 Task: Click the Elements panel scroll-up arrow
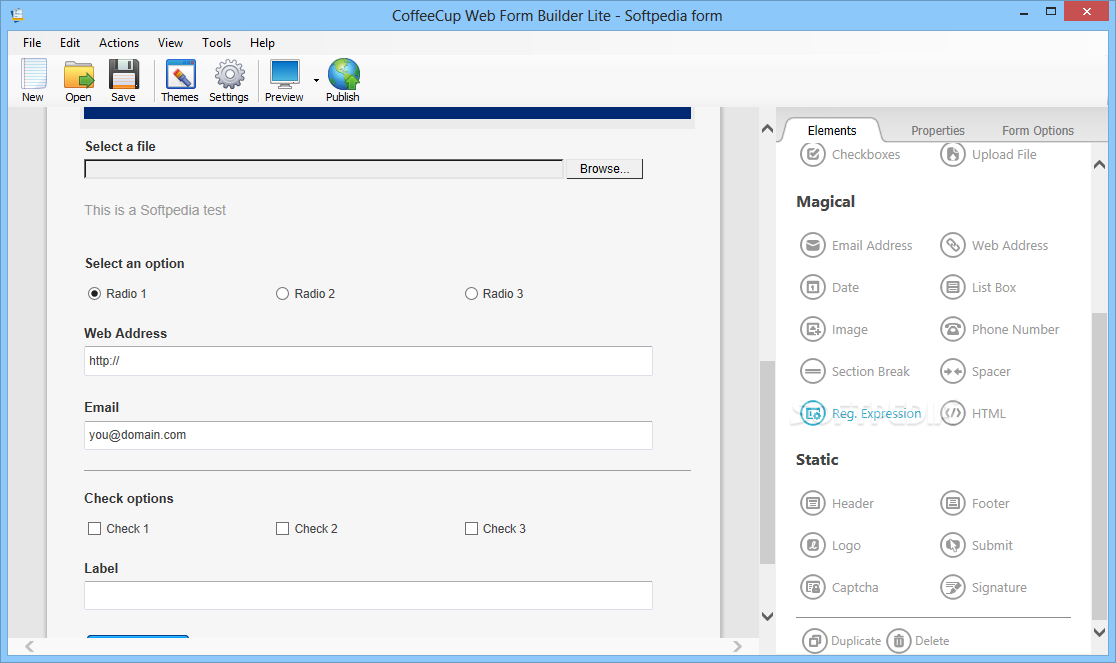click(1100, 165)
